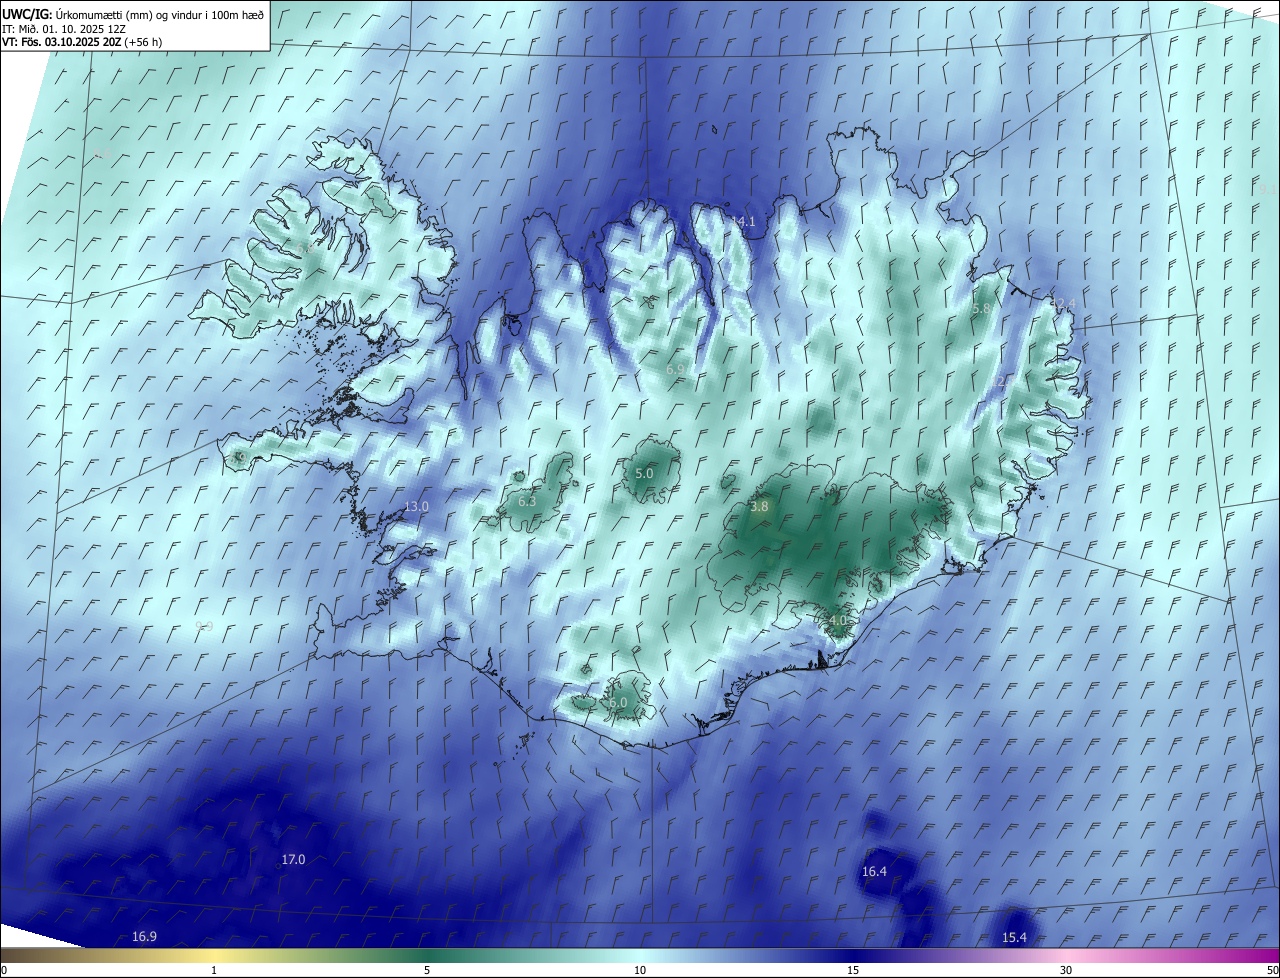Click the 17.0 value over the ocean

click(293, 859)
